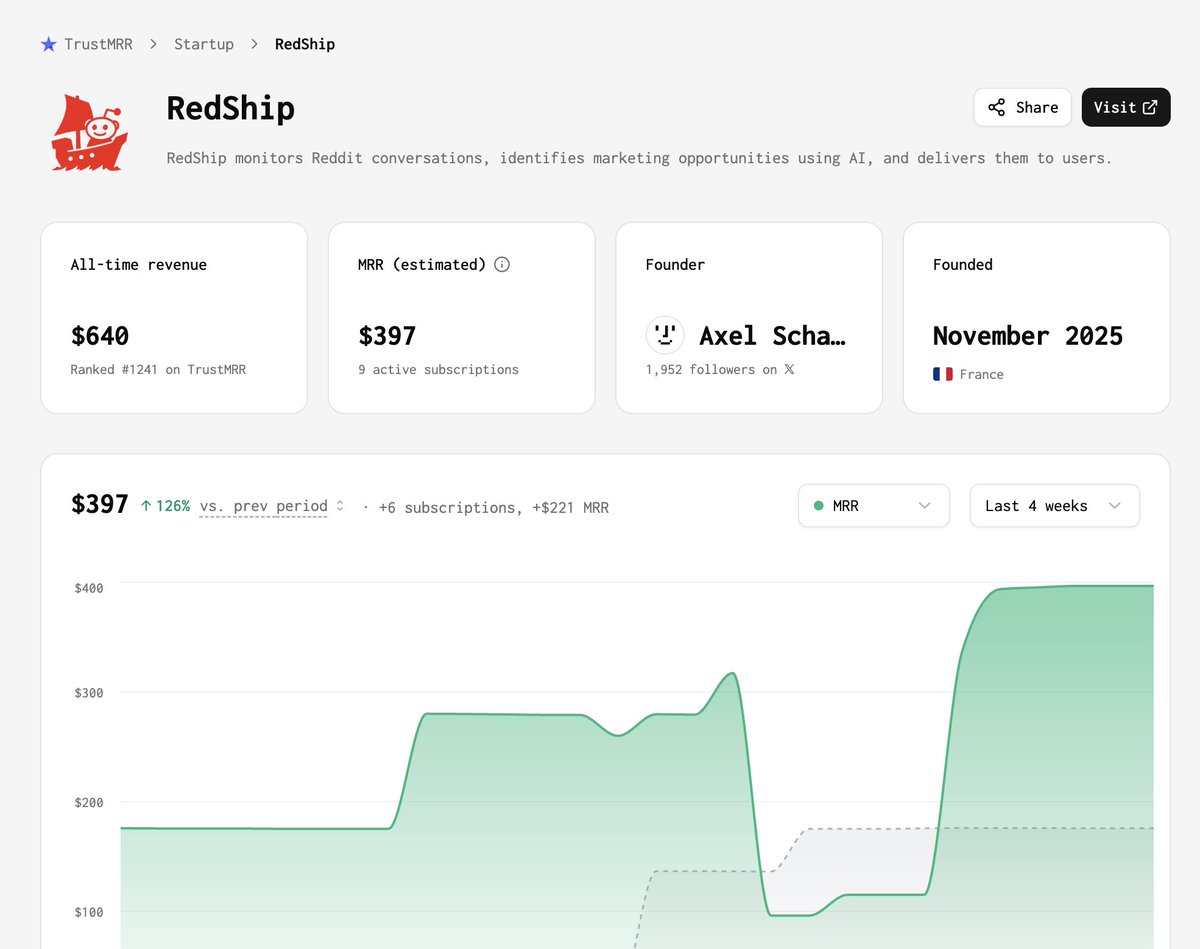This screenshot has width=1200, height=949.
Task: Click the info icon beside MRR (estimated)
Action: (x=502, y=264)
